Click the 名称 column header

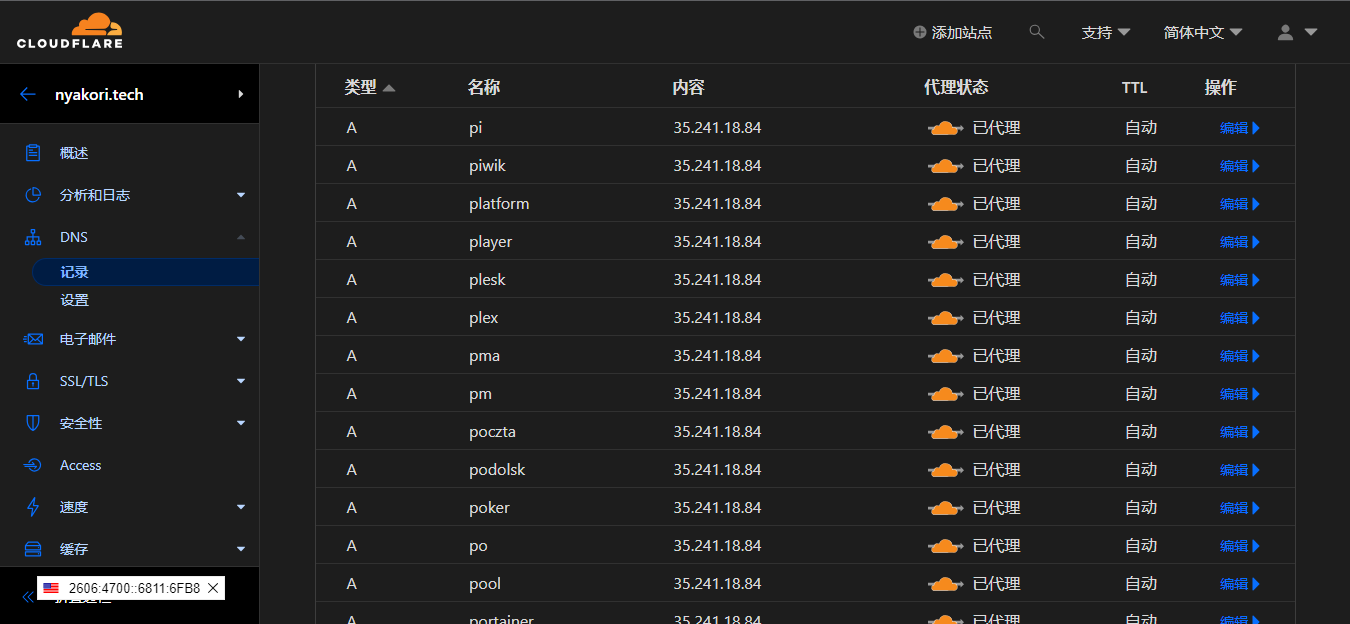pyautogui.click(x=484, y=88)
